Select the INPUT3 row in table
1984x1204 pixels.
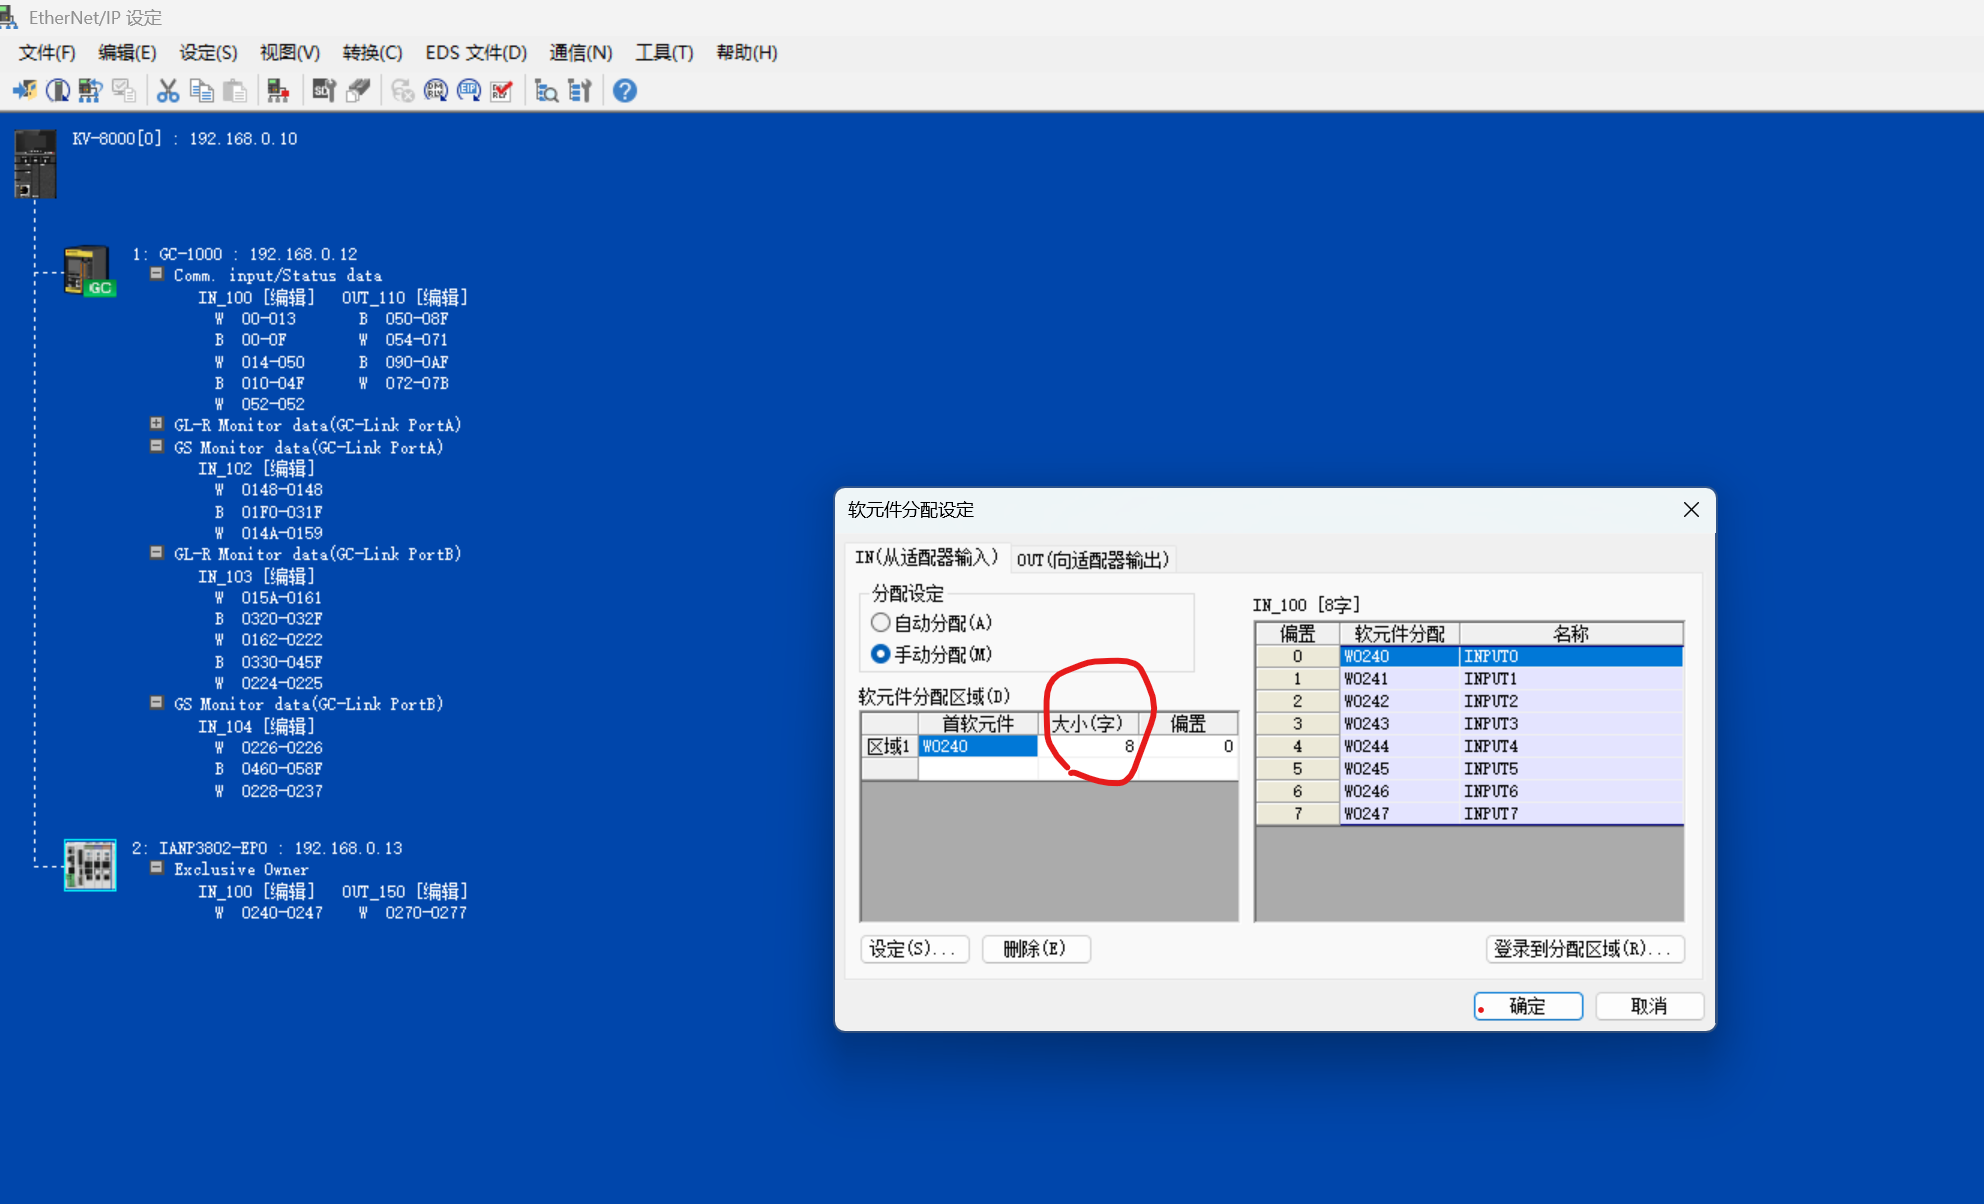click(x=1490, y=723)
